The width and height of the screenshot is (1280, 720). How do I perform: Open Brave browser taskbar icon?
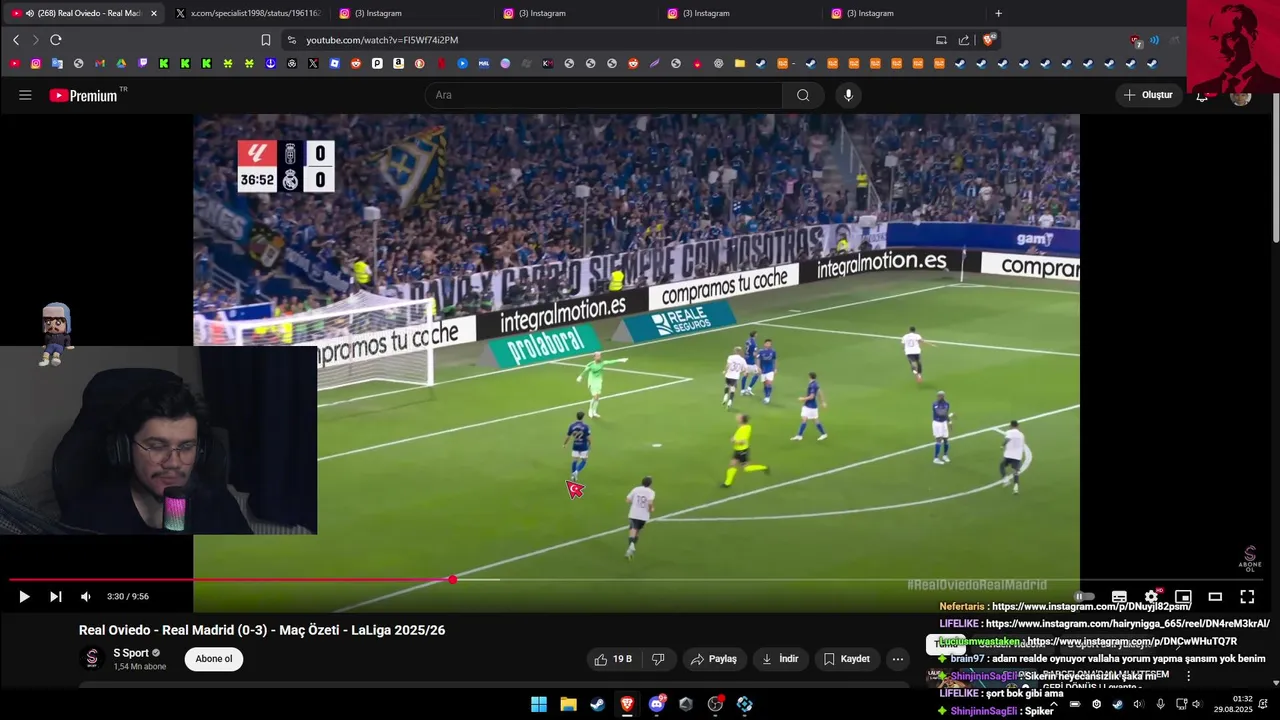coord(627,704)
